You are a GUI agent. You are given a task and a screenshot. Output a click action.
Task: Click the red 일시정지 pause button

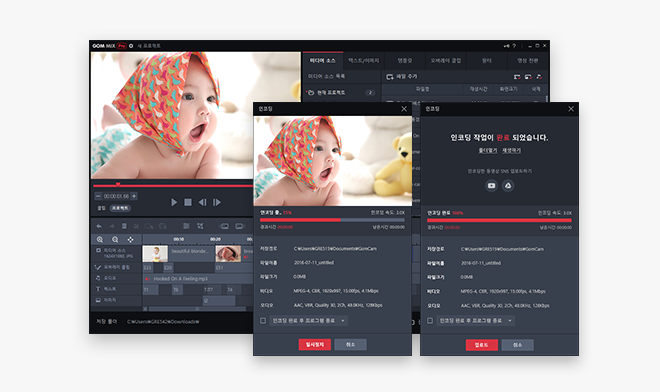[x=315, y=344]
